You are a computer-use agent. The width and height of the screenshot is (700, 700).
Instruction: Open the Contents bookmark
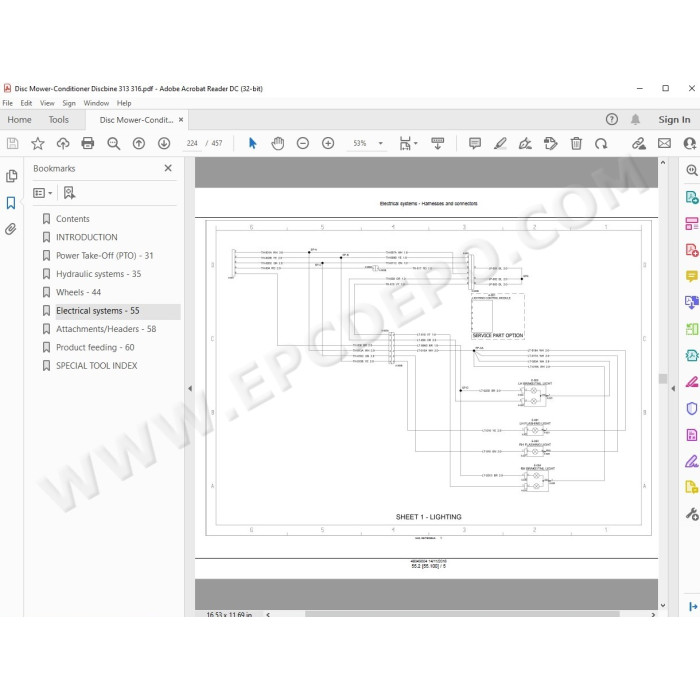click(x=73, y=219)
